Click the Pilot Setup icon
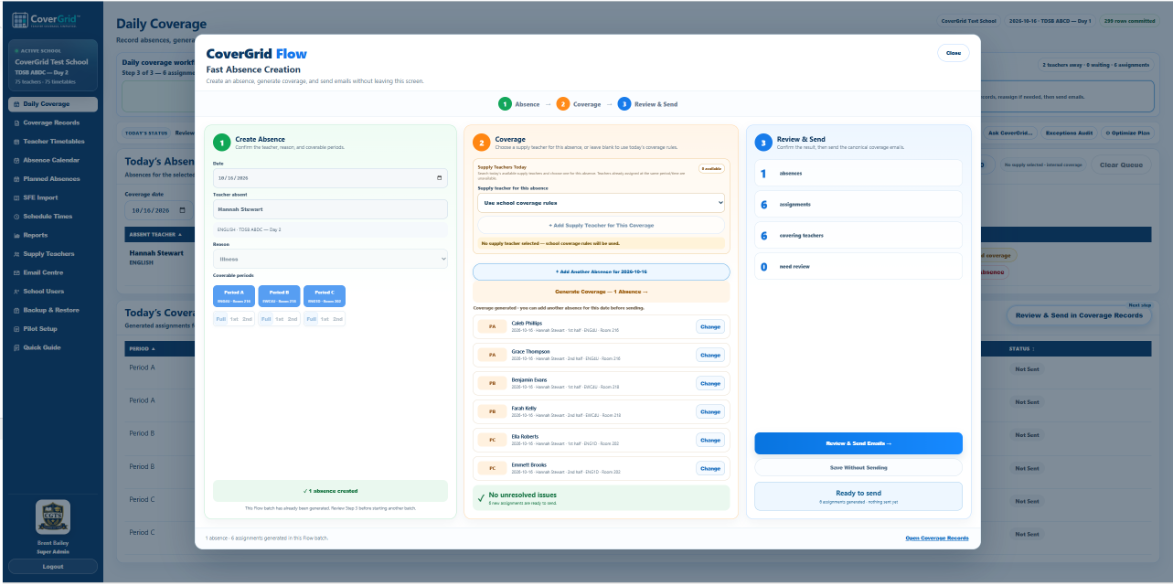Image resolution: width=1173 pixels, height=584 pixels. [x=16, y=329]
